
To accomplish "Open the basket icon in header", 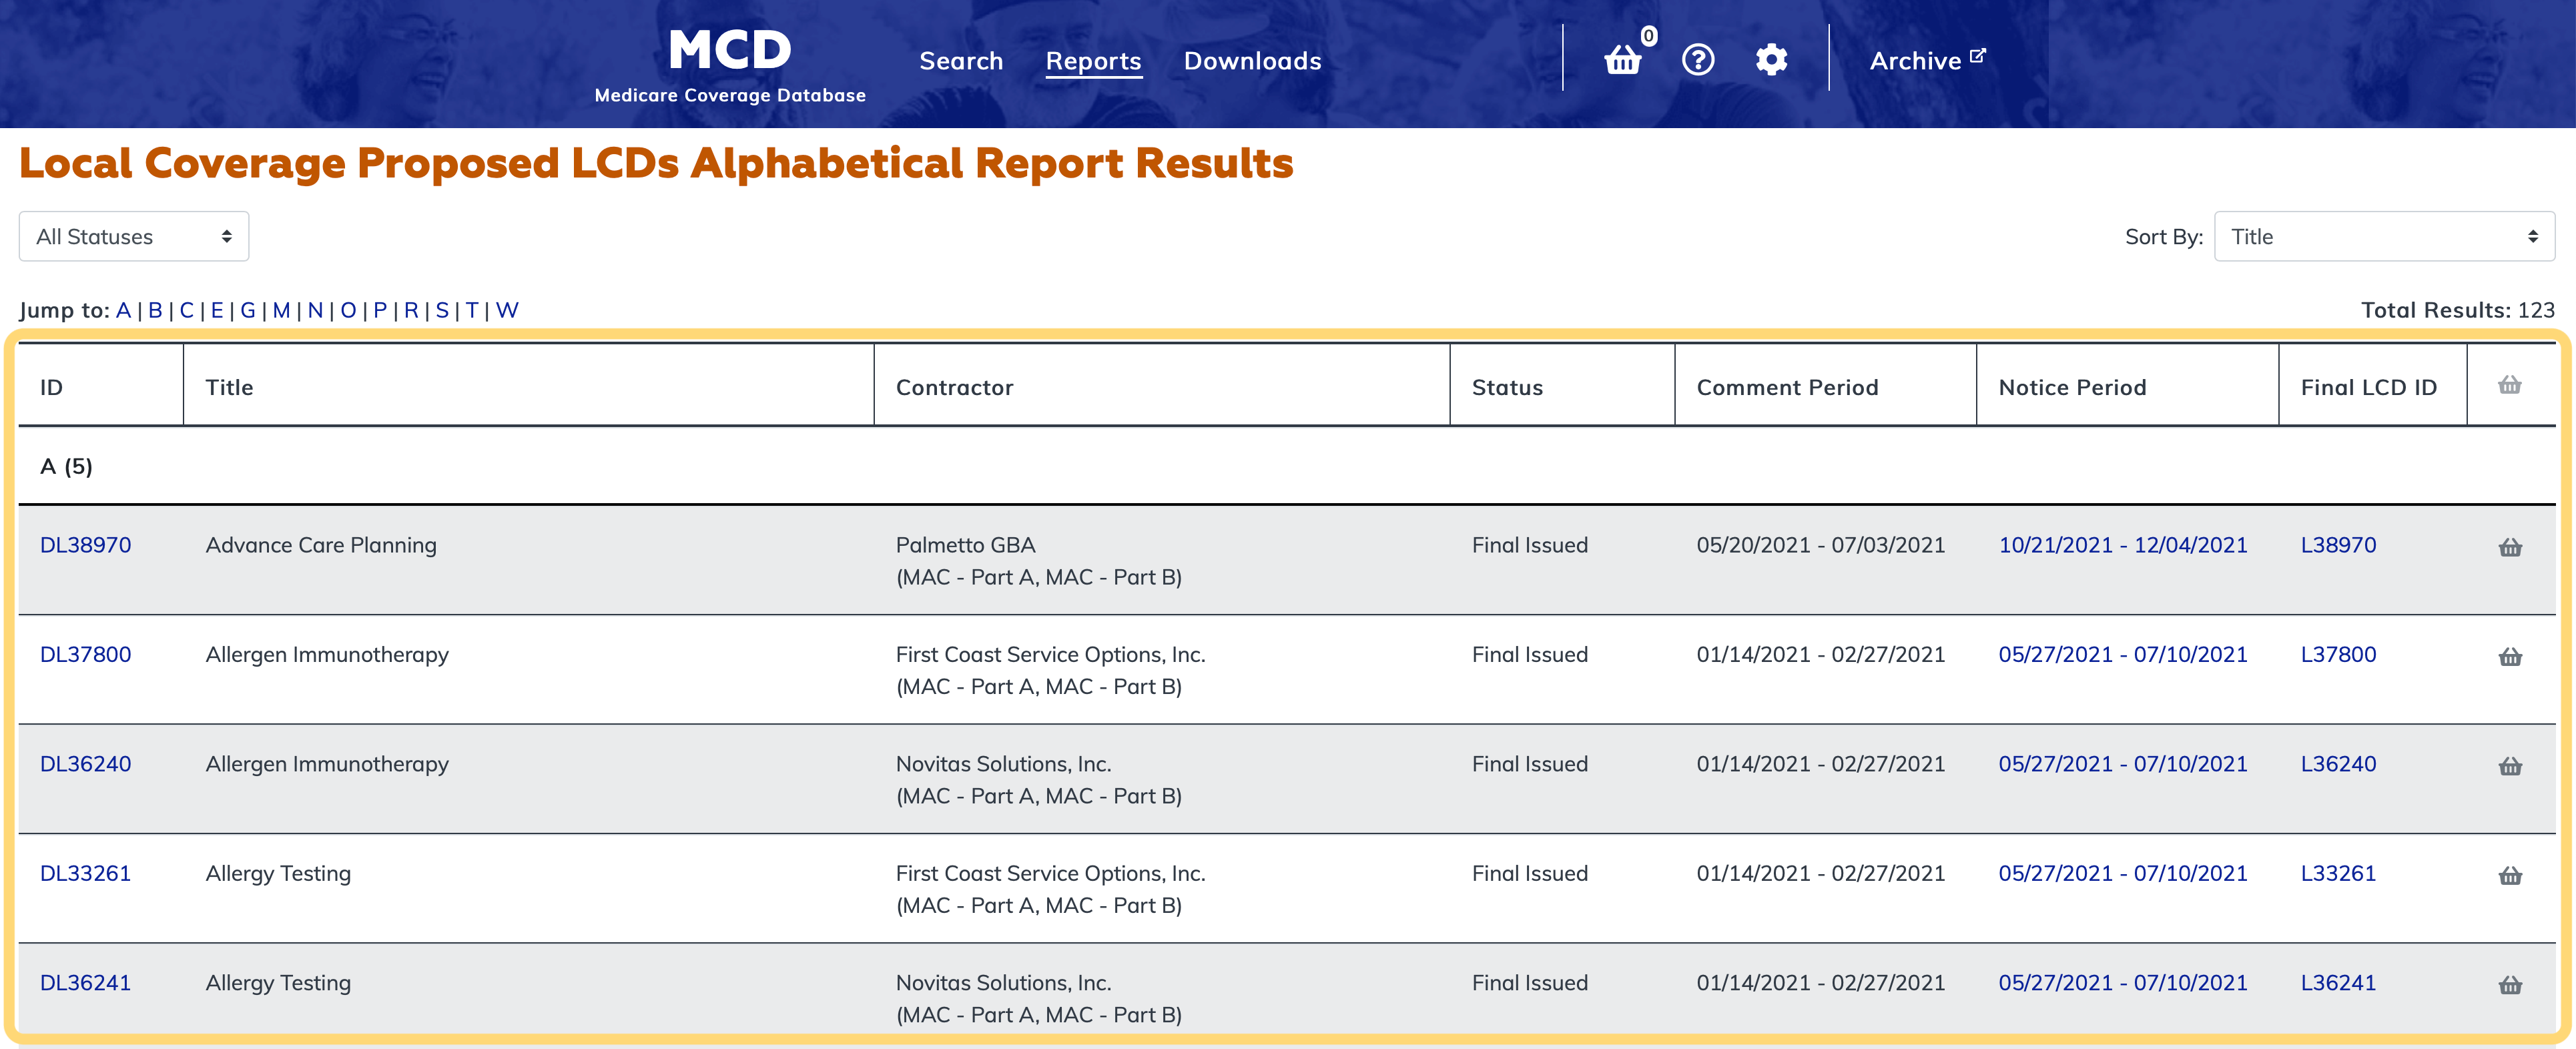I will tap(1622, 61).
